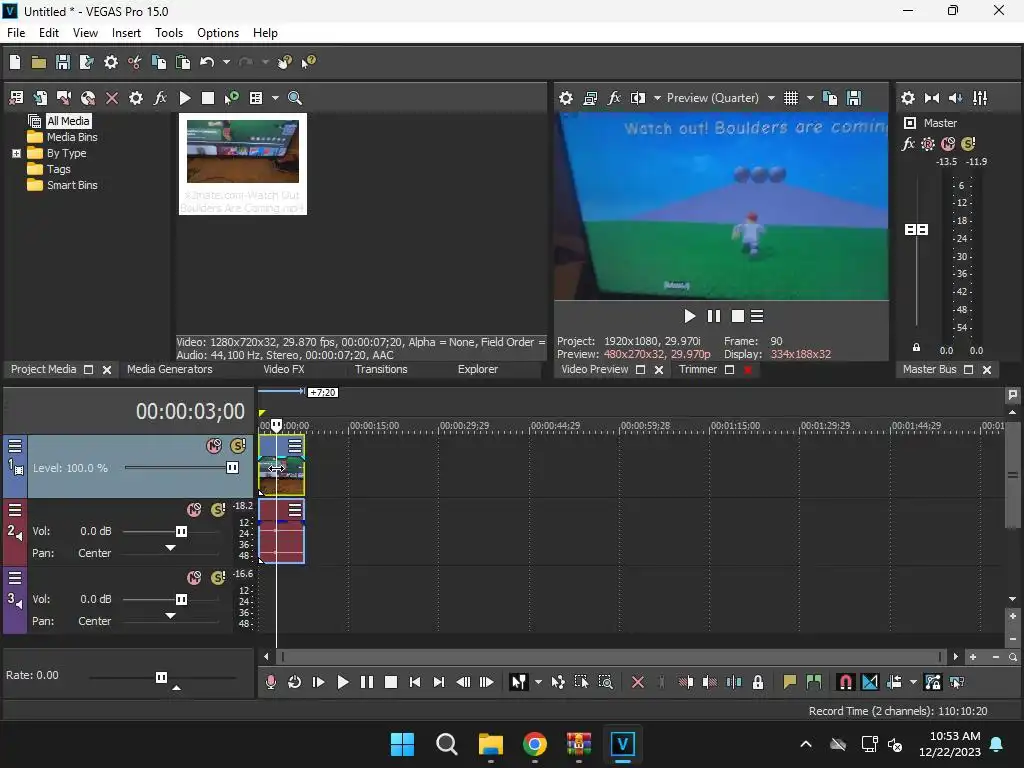Save a snapshot of the preview to file
Image resolution: width=1024 pixels, height=768 pixels.
click(854, 98)
